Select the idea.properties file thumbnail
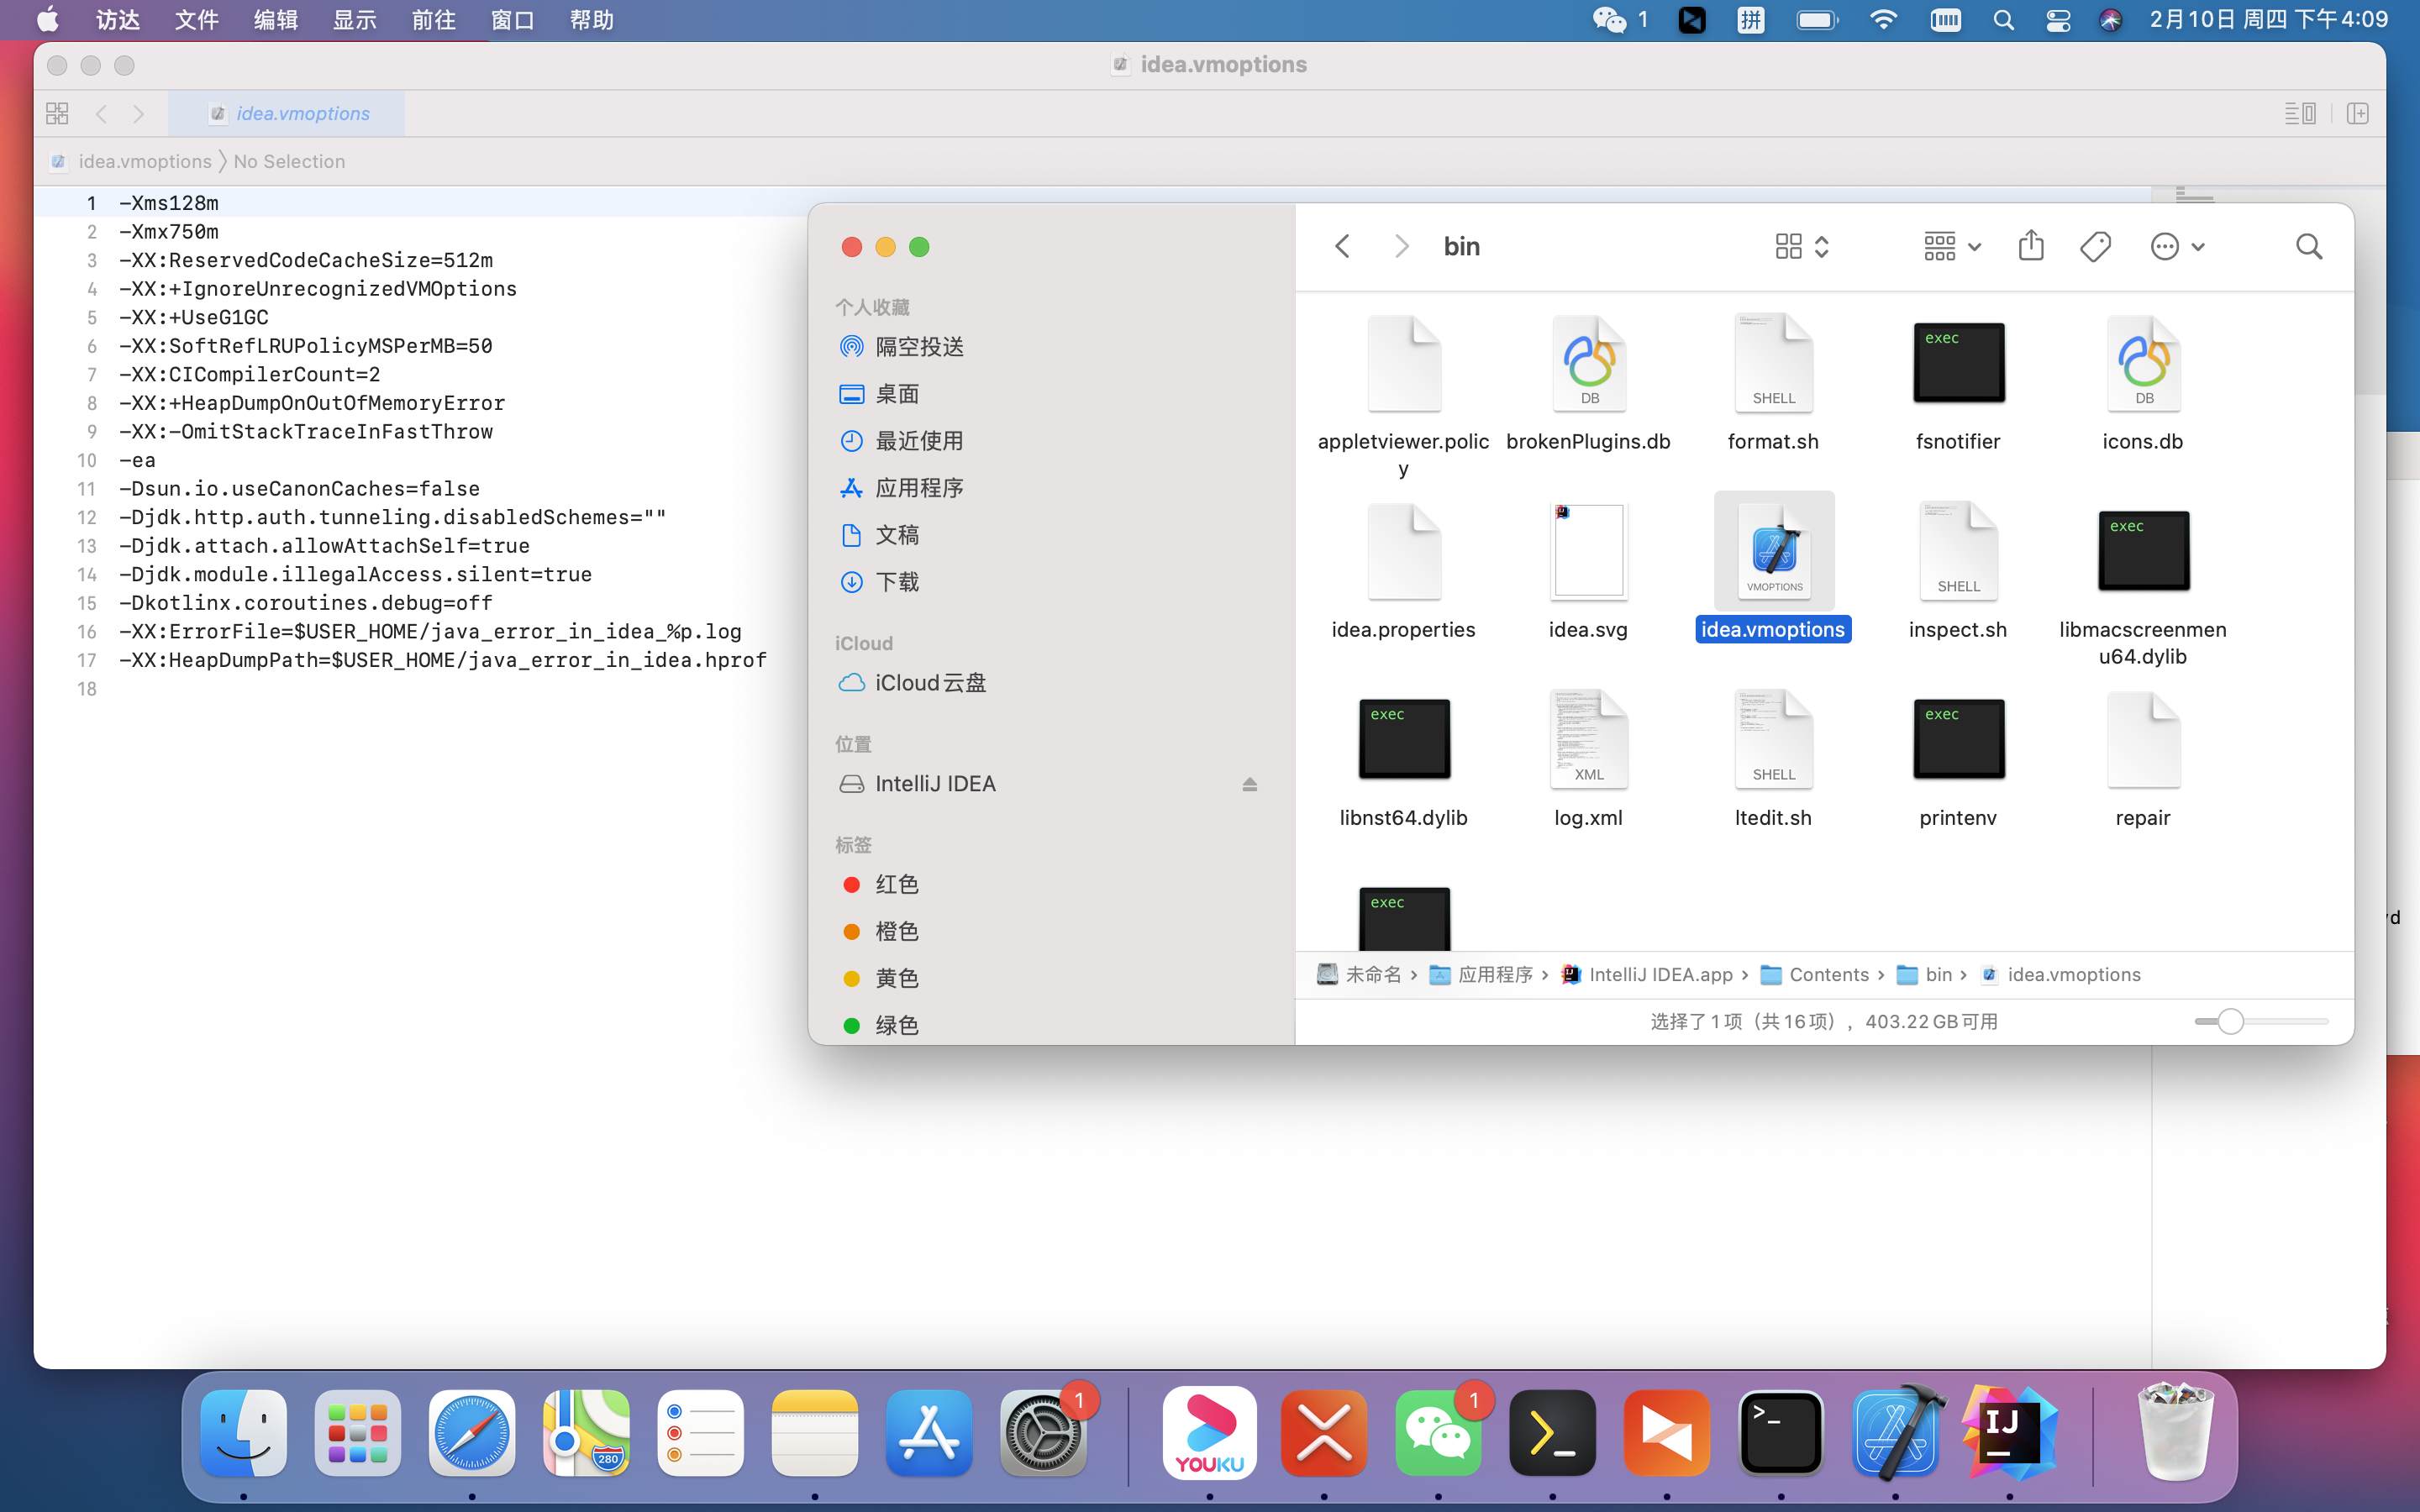 (1403, 551)
